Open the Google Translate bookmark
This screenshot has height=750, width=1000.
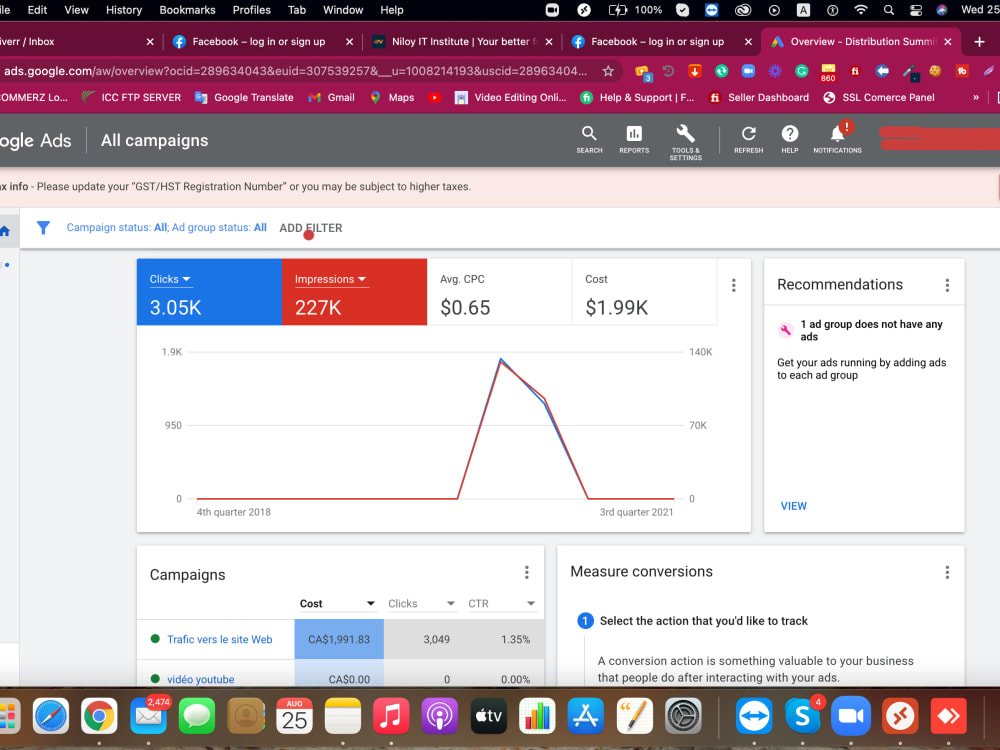(244, 98)
